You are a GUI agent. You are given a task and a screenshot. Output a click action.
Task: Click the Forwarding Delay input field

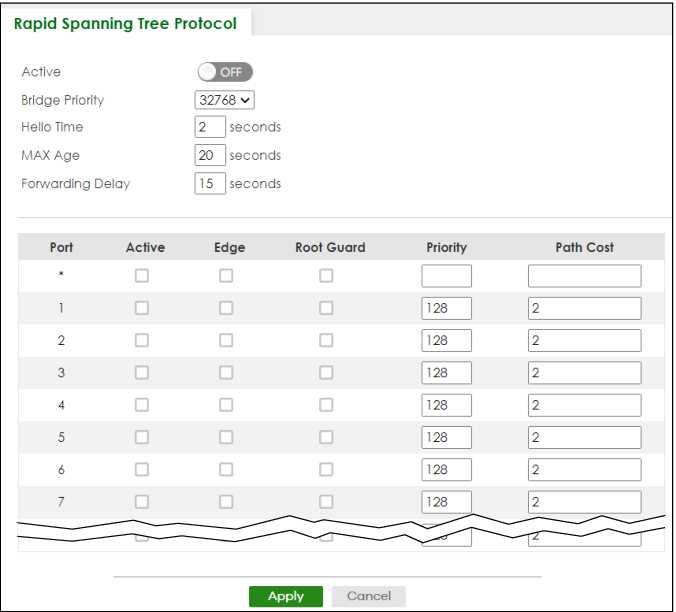pos(210,184)
